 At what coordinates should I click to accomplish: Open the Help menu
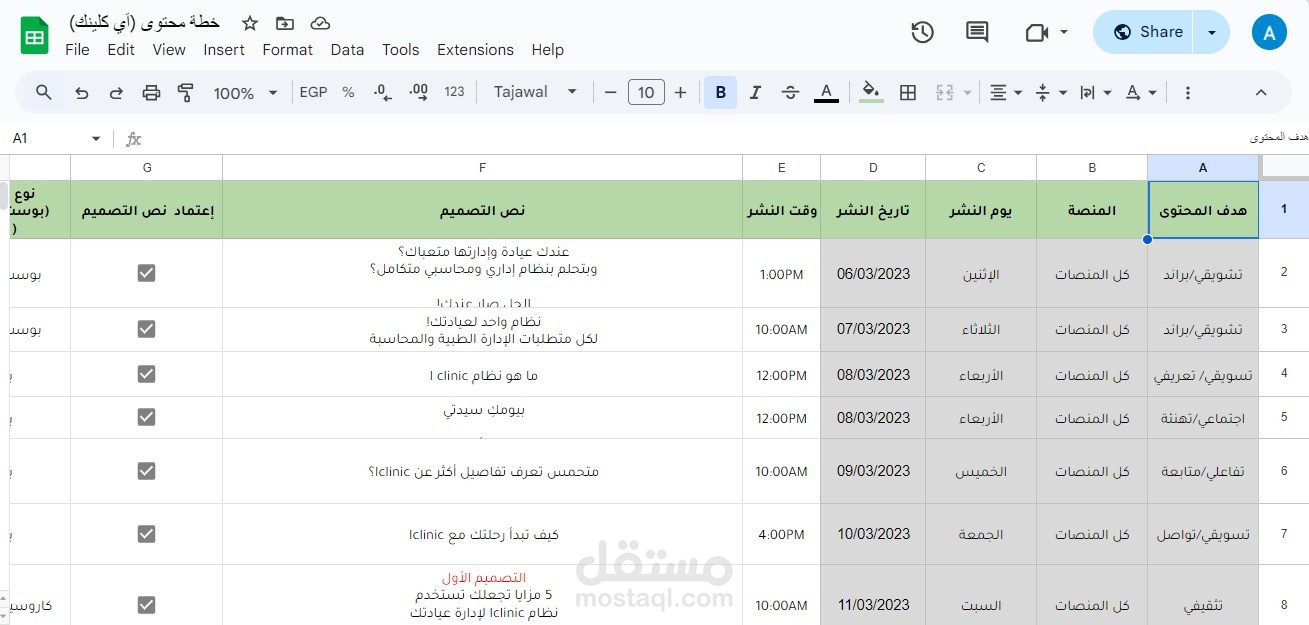pyautogui.click(x=548, y=50)
